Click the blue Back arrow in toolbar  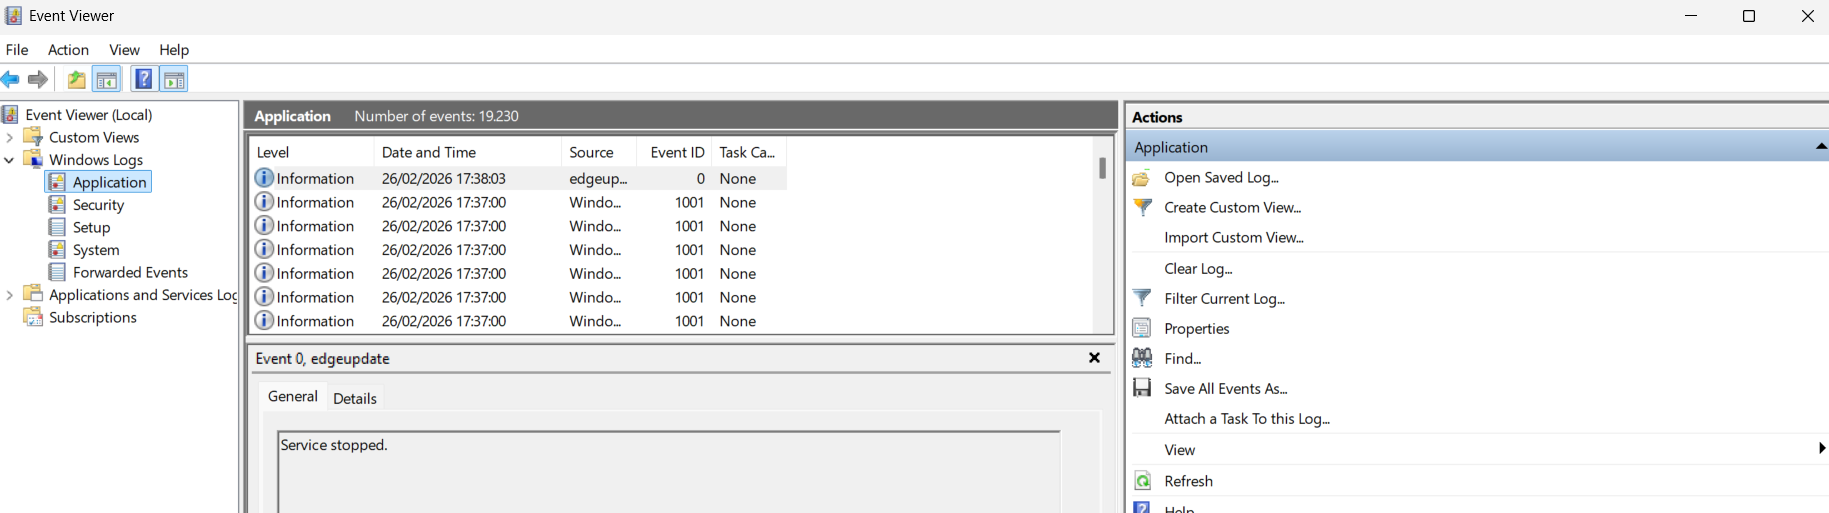[11, 79]
